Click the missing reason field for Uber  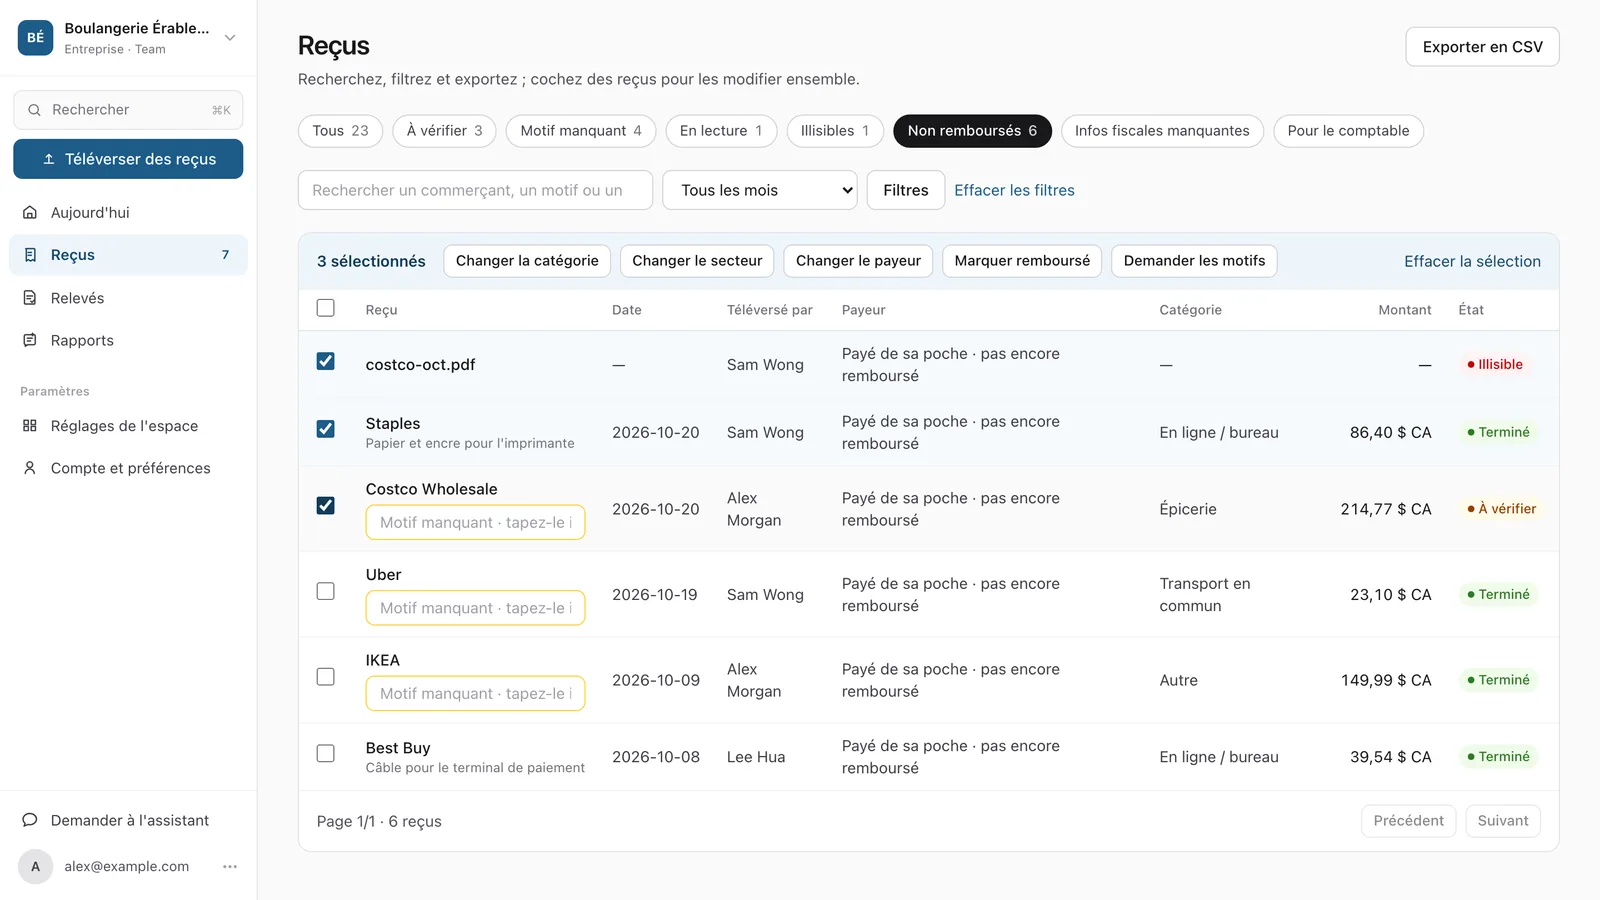click(x=475, y=608)
